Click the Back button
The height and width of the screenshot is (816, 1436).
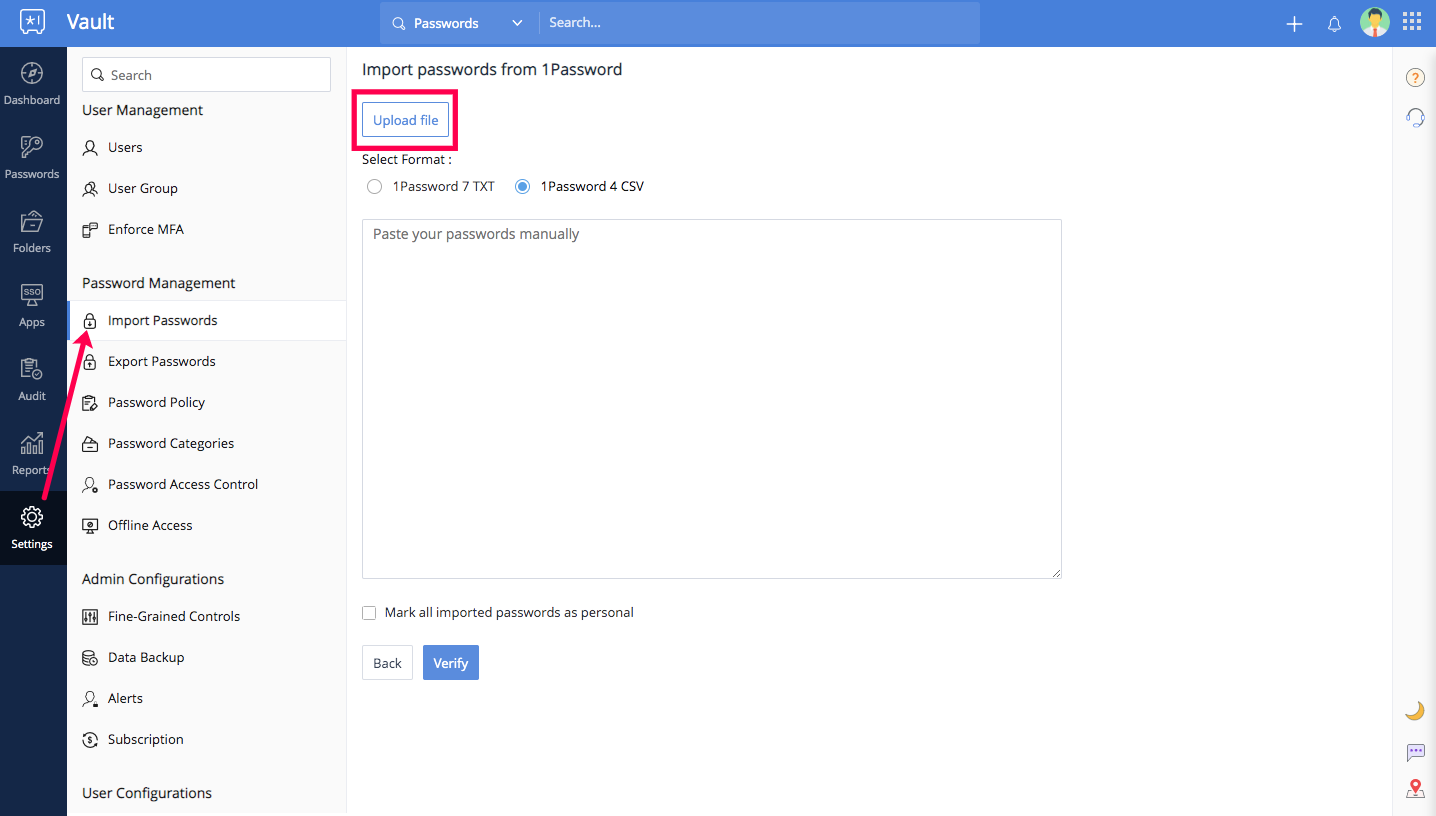point(387,663)
